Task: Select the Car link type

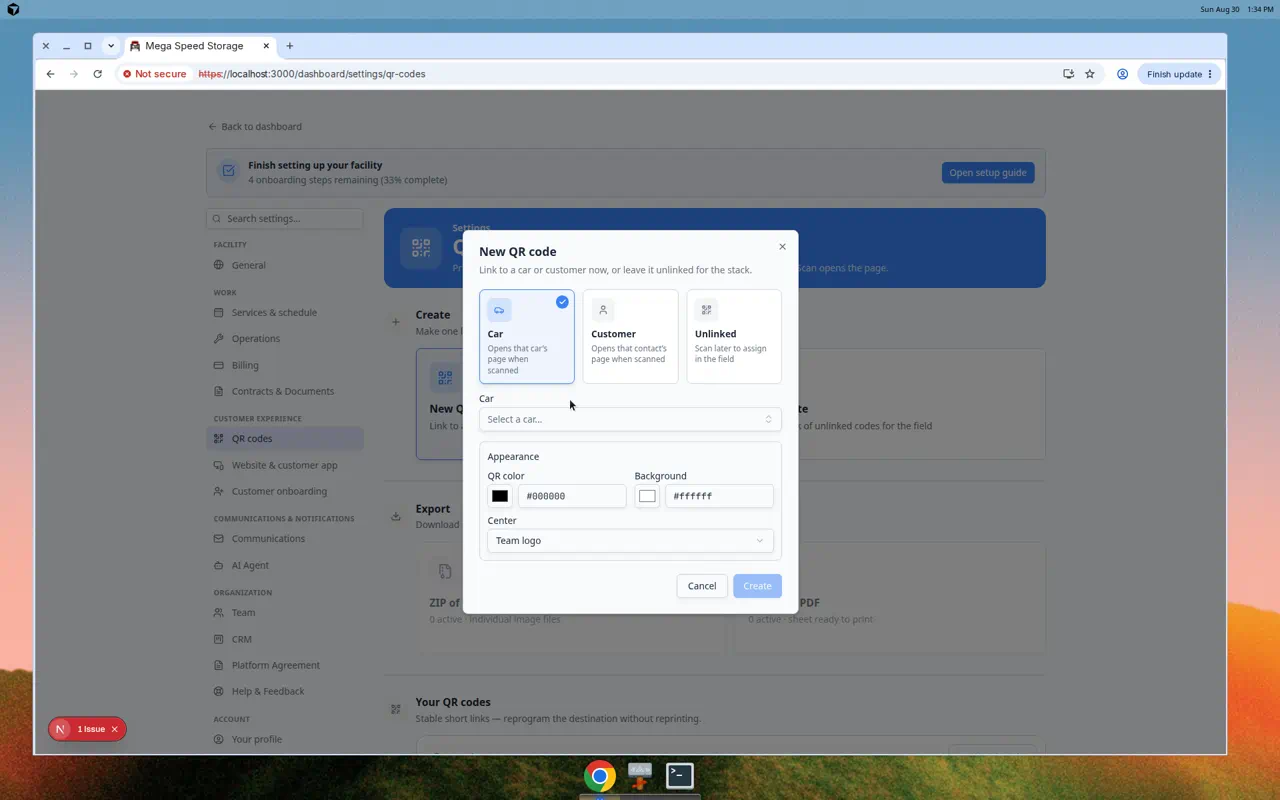Action: pos(527,337)
